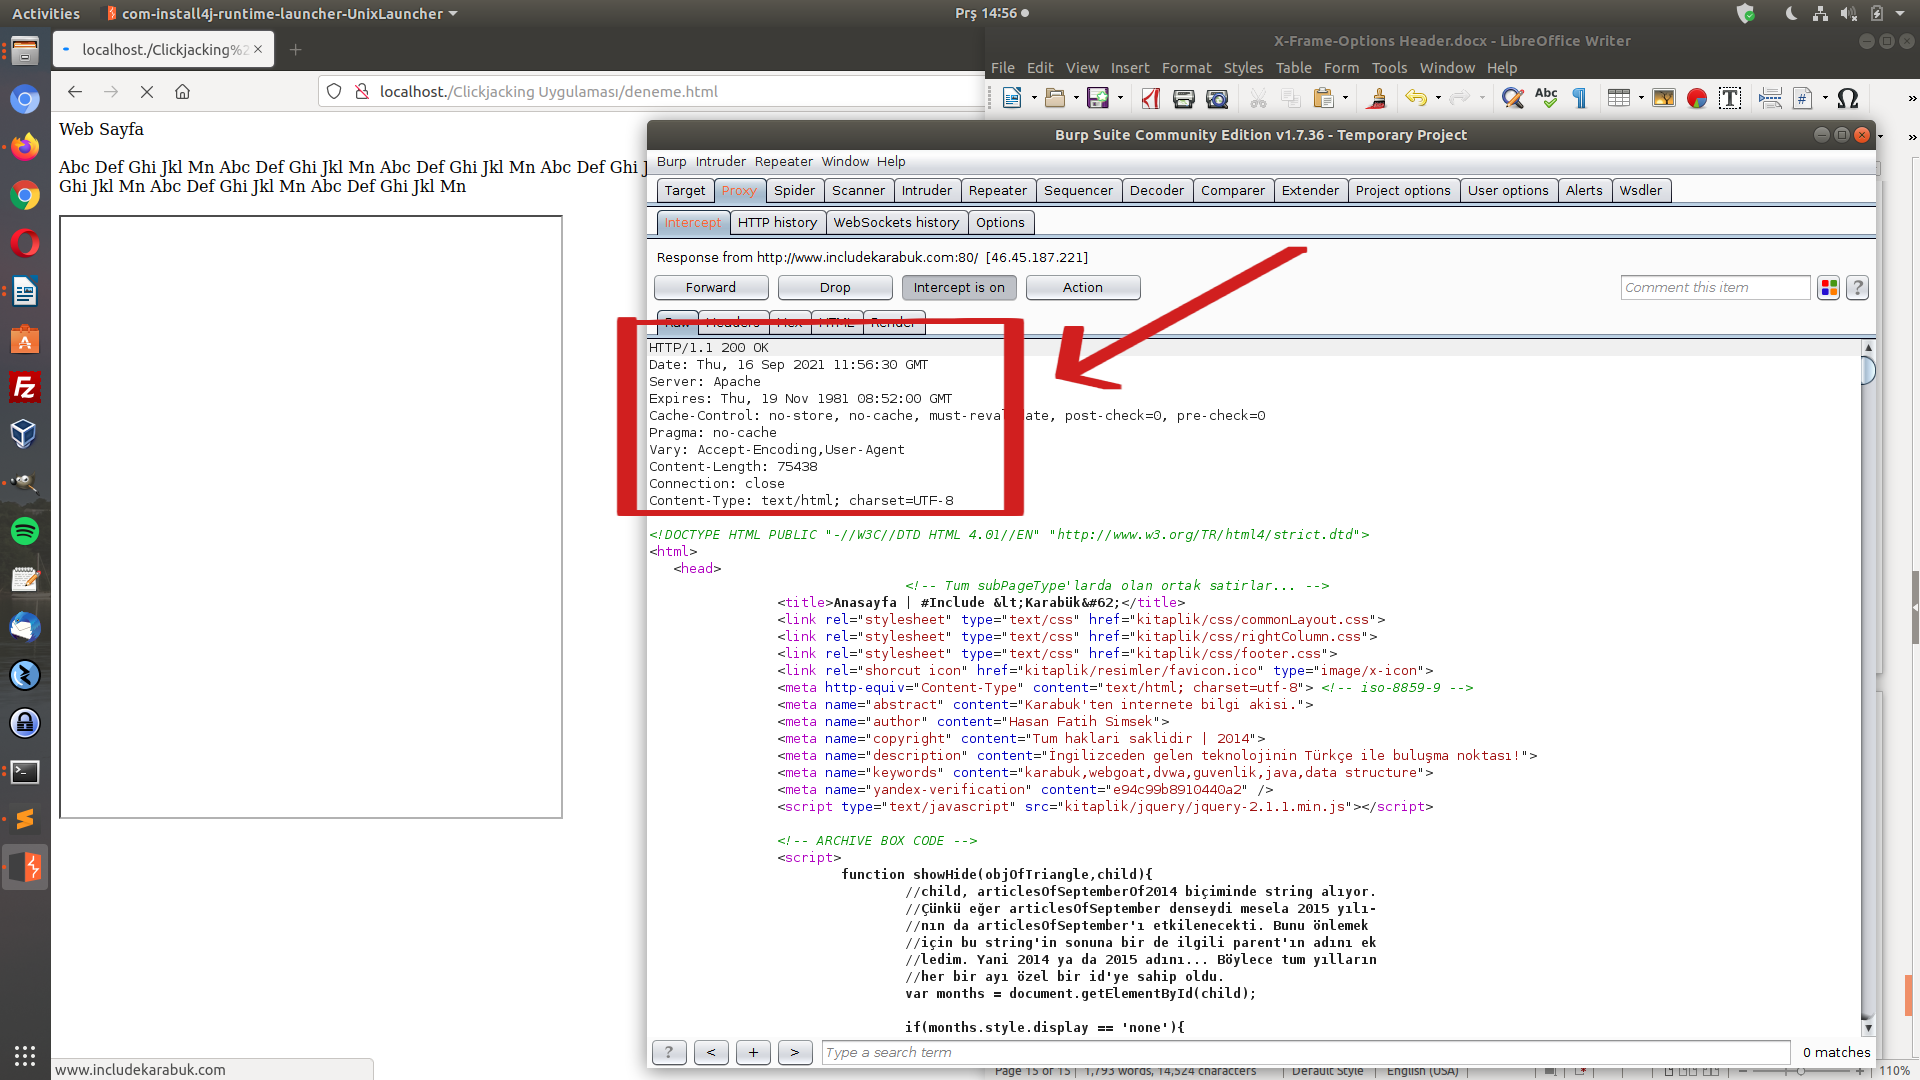1920x1080 pixels.
Task: Click the Writer zoom slider in status bar
Action: pyautogui.click(x=1800, y=1071)
